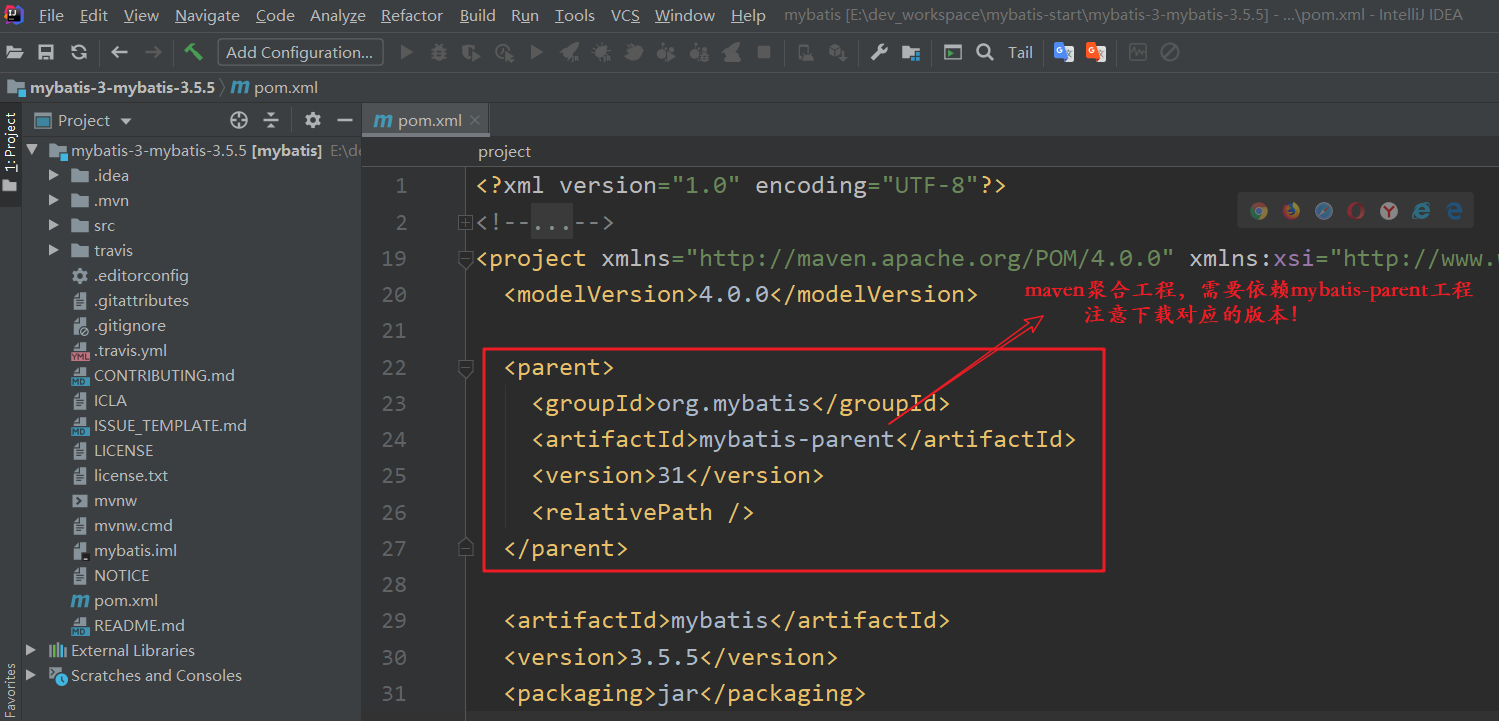
Task: Select mvnw.cmd file
Action: coord(133,525)
